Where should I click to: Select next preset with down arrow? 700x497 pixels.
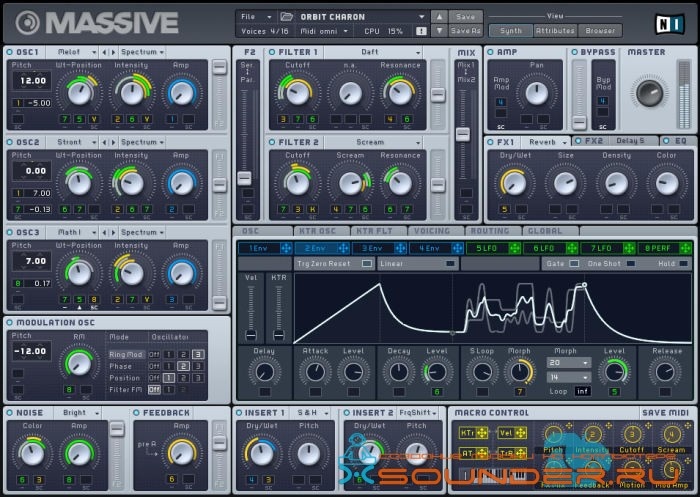pyautogui.click(x=439, y=31)
